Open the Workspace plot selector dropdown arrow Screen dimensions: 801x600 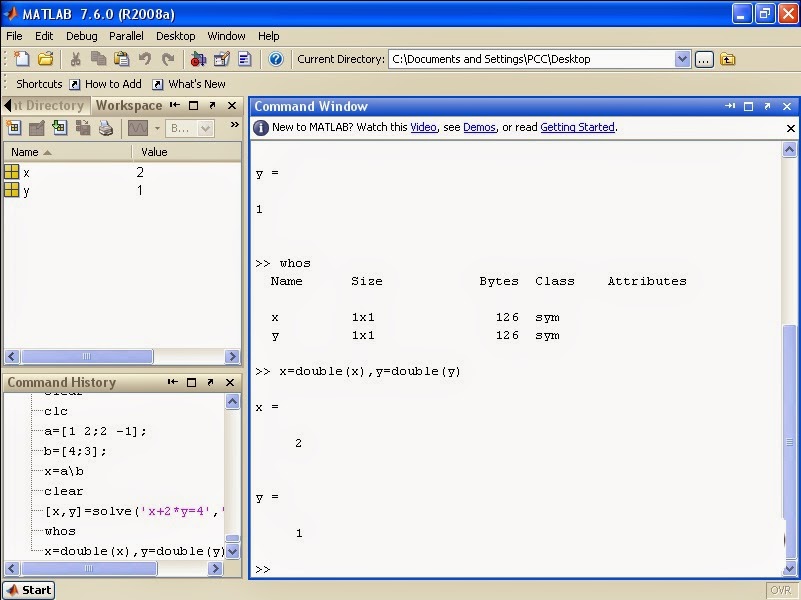pos(157,128)
